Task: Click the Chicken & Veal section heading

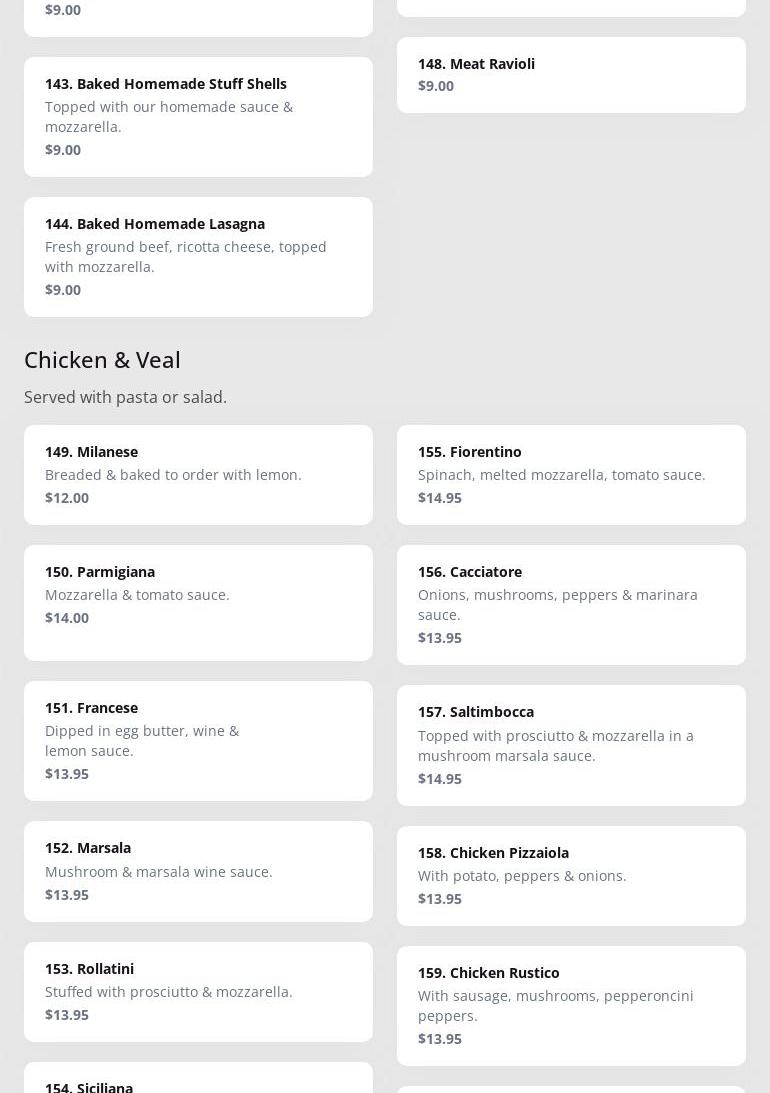Action: tap(102, 359)
